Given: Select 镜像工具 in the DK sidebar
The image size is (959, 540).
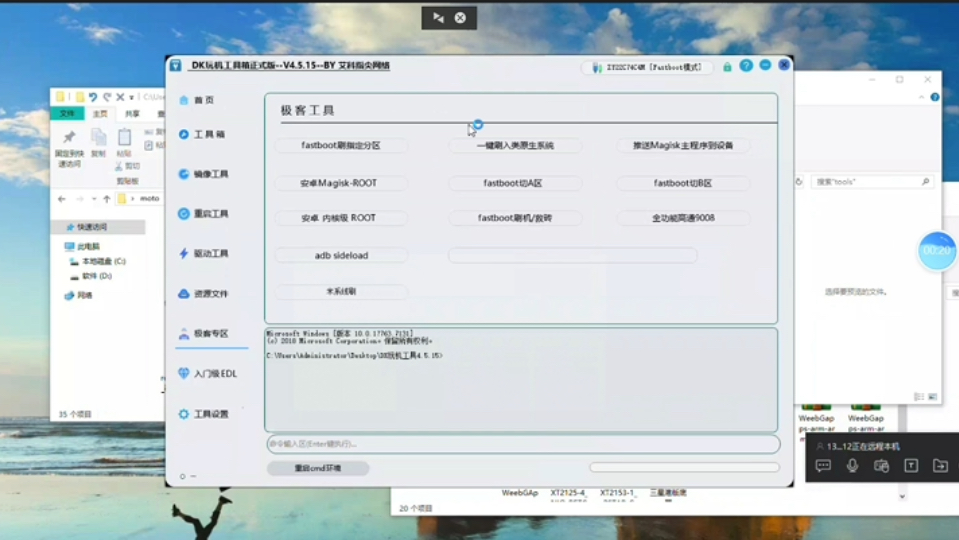Looking at the screenshot, I should (203, 174).
